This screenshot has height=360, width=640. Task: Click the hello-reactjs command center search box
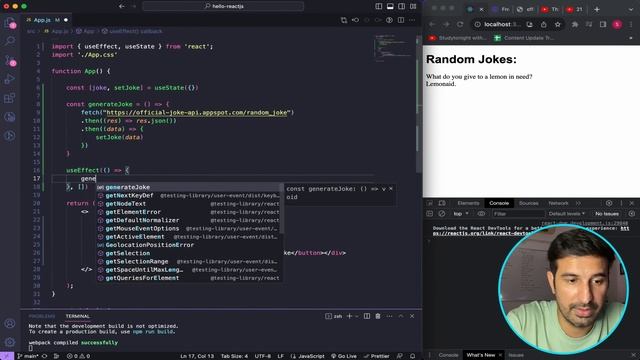223,6
